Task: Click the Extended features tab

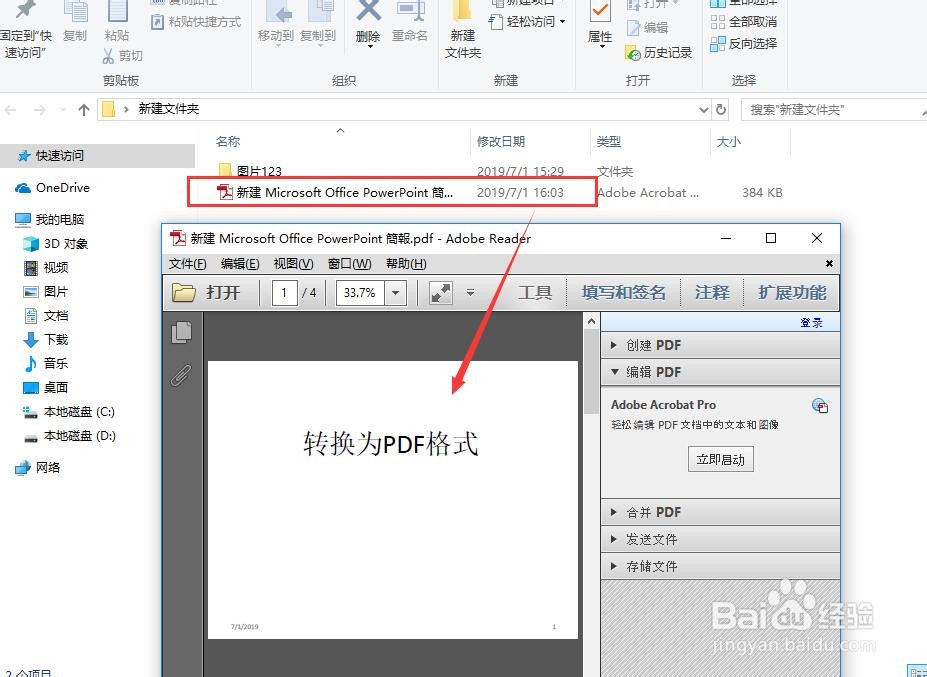Action: click(x=792, y=293)
